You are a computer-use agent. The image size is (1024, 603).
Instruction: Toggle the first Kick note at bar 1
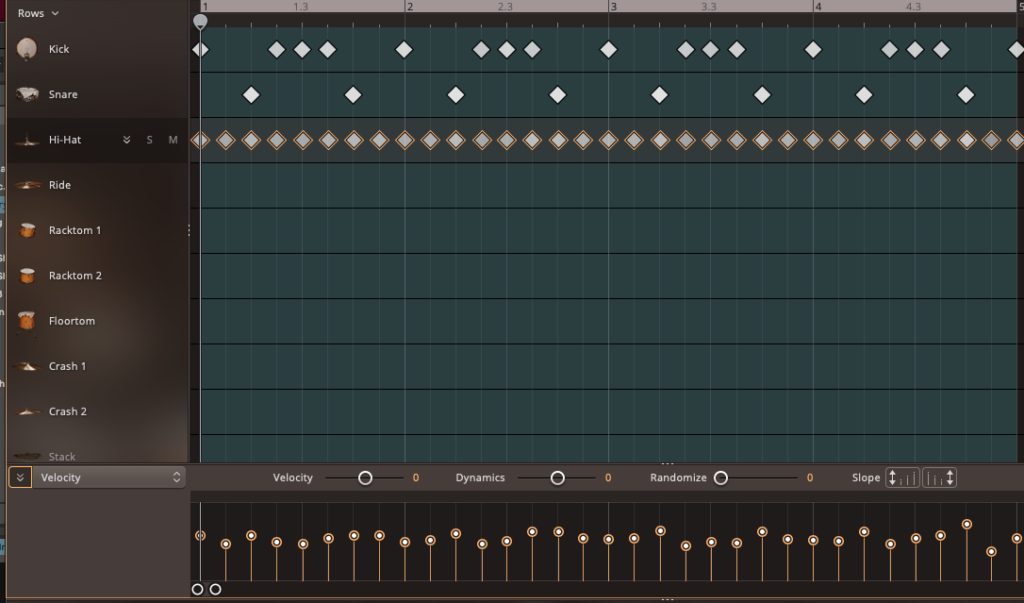tap(200, 49)
